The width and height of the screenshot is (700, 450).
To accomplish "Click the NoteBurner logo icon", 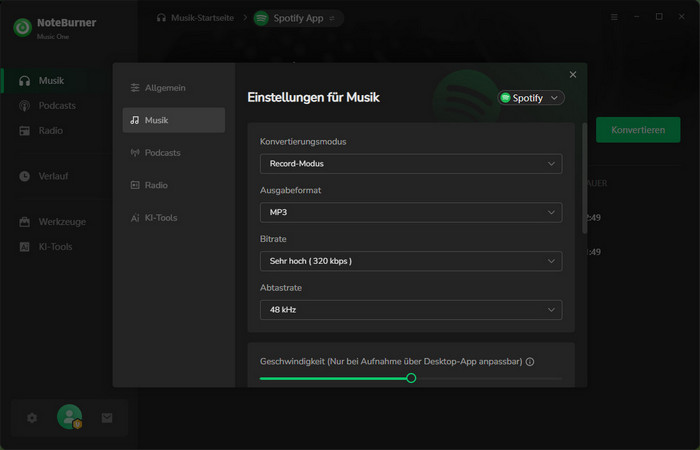I will [x=22, y=28].
